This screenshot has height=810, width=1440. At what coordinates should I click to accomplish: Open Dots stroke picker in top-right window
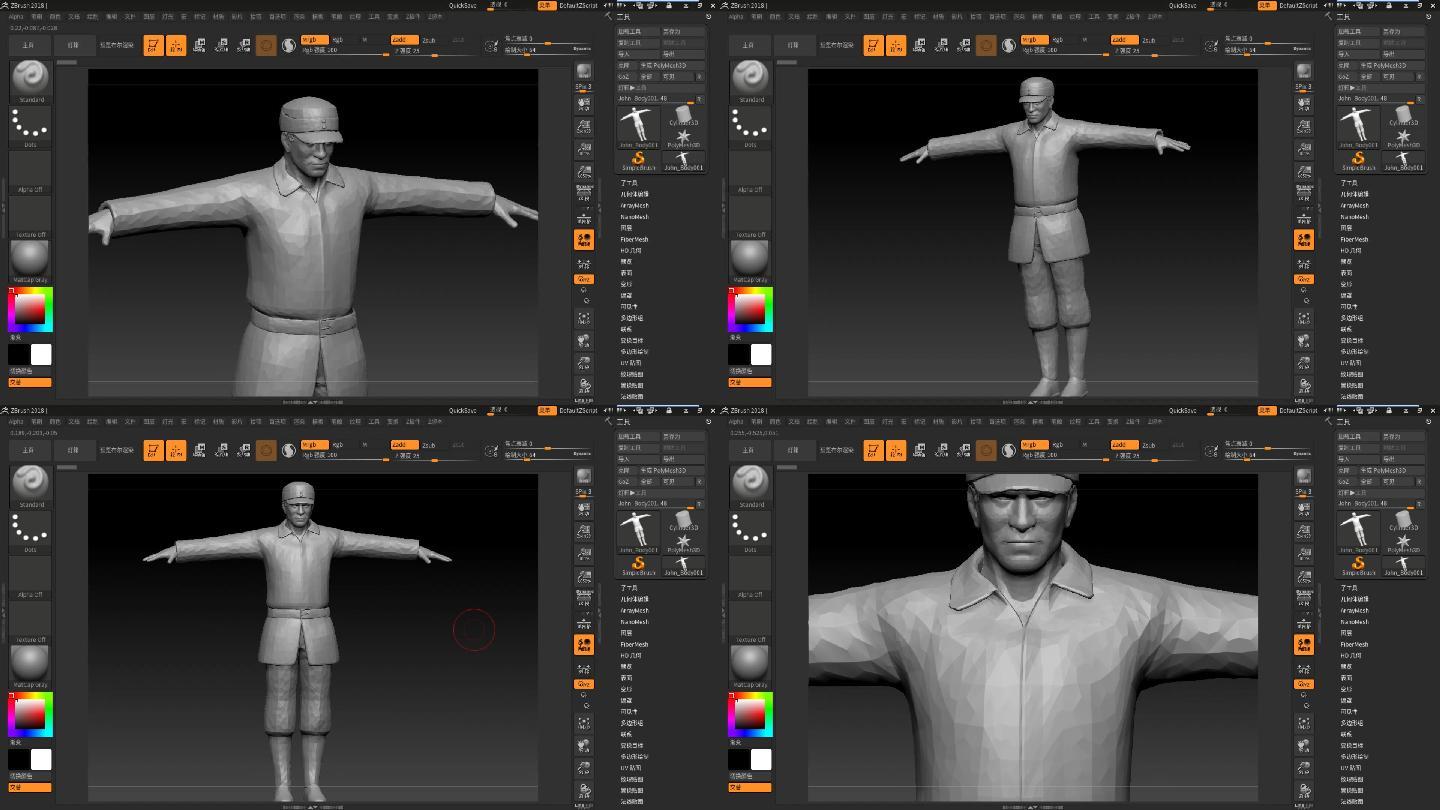pos(750,125)
